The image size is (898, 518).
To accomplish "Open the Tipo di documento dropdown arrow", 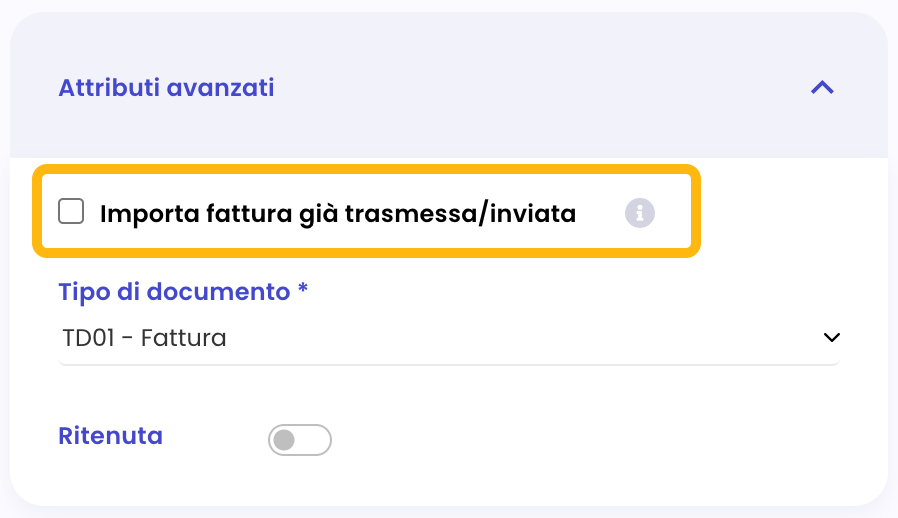I will [x=832, y=338].
